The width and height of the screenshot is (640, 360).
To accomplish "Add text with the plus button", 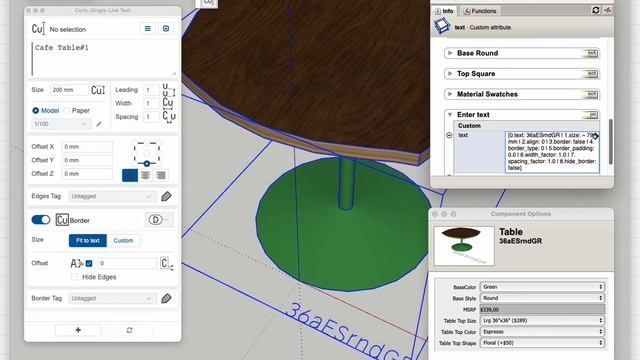I will 78,330.
